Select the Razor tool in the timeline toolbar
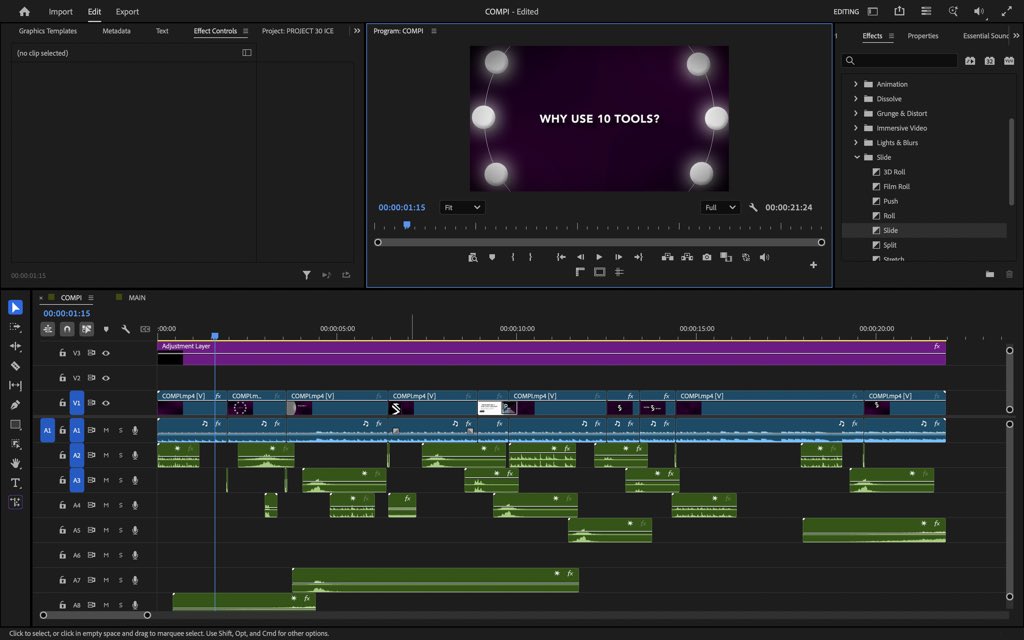1024x640 pixels. click(x=15, y=367)
